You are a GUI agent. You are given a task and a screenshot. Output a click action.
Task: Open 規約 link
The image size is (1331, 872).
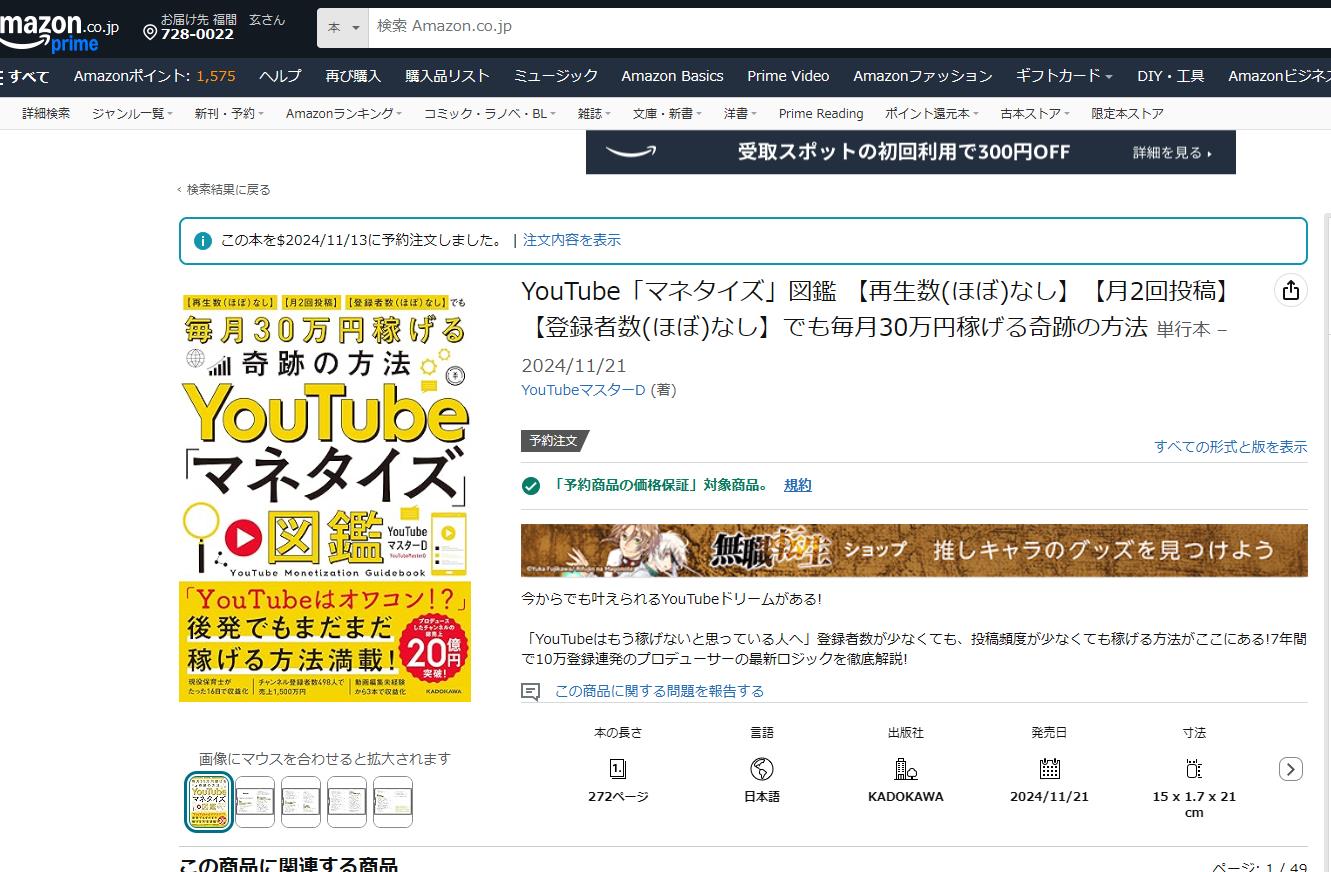798,485
